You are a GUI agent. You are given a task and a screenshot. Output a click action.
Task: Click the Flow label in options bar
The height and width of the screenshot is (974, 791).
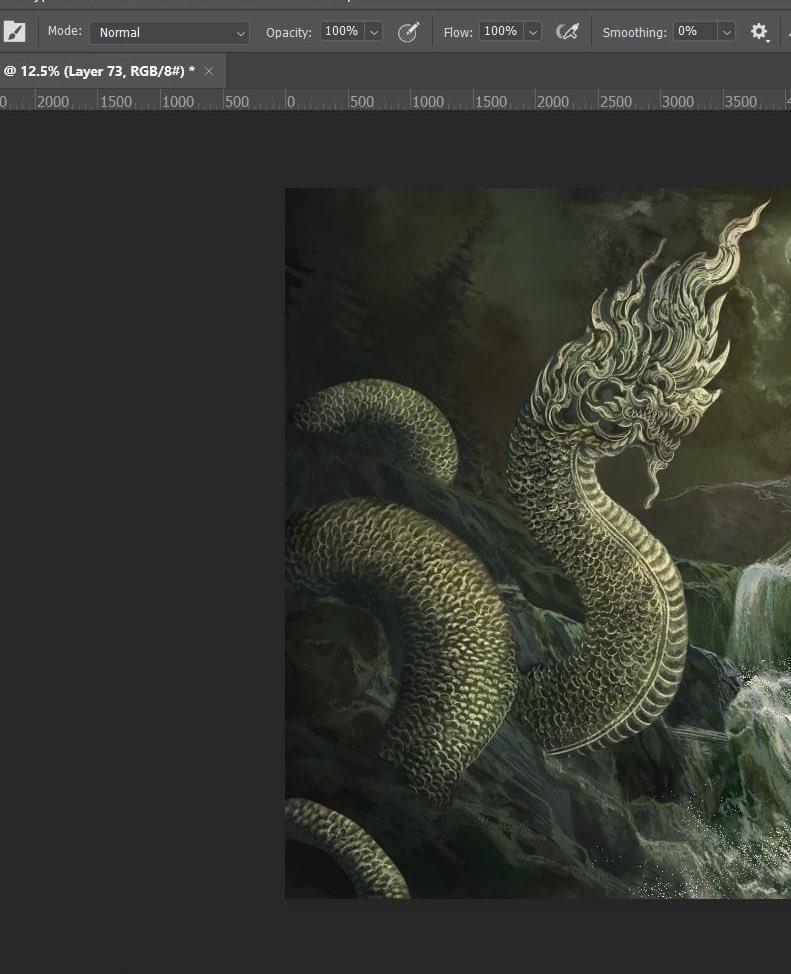pyautogui.click(x=458, y=32)
